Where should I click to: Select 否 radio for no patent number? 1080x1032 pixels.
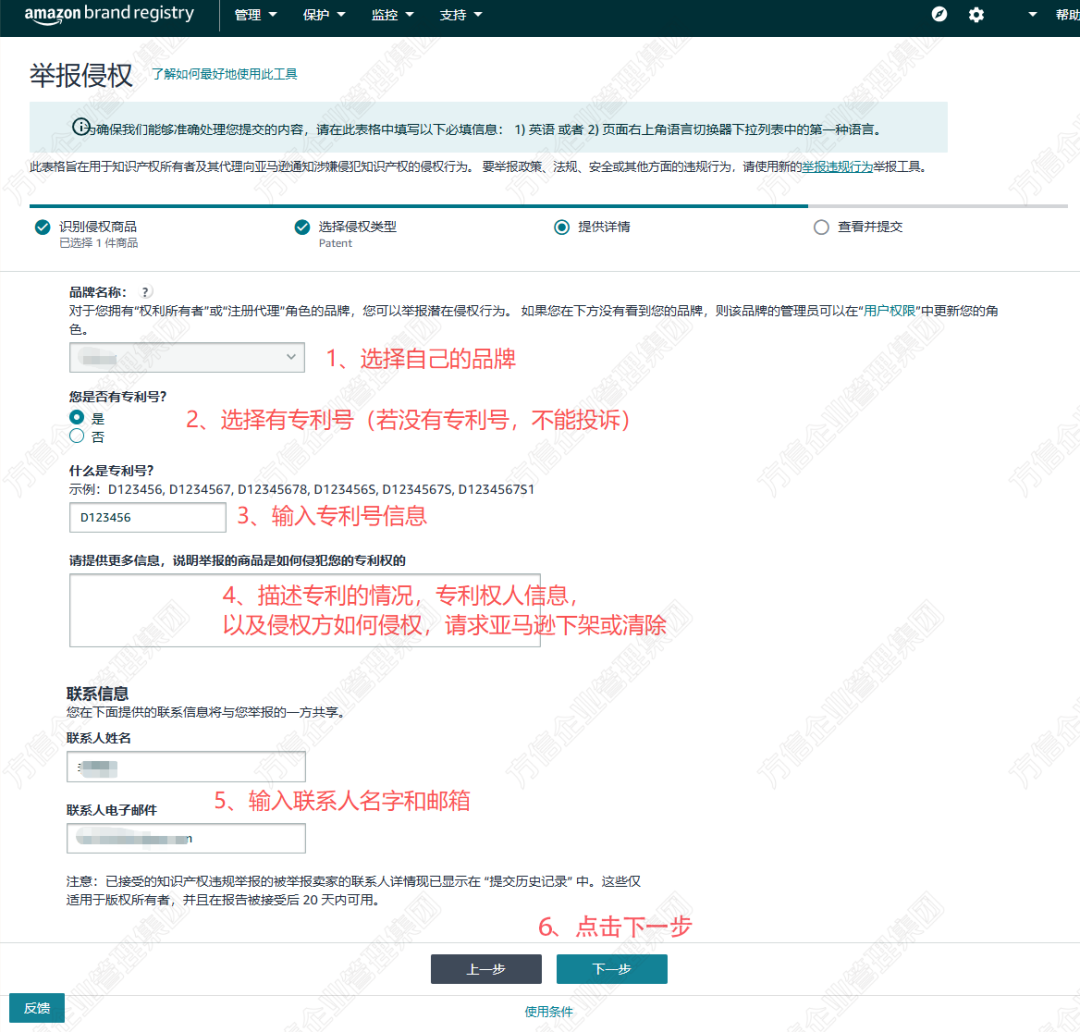point(77,436)
